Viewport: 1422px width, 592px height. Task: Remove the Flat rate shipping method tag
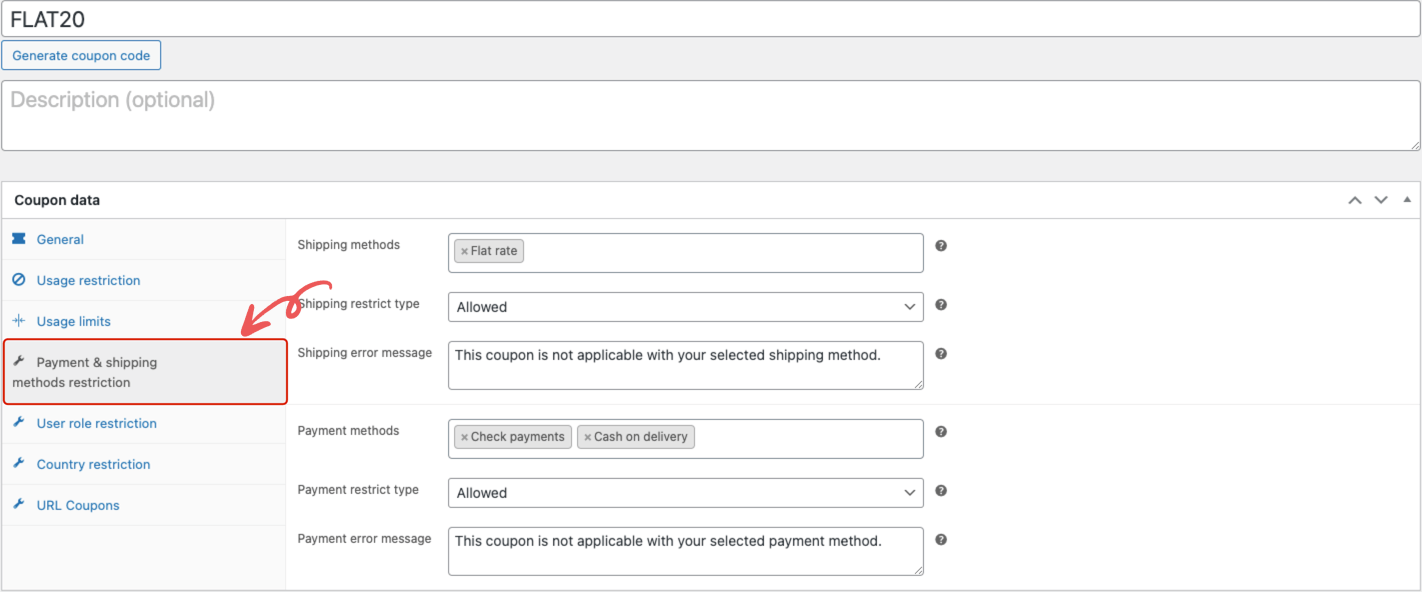[x=464, y=251]
